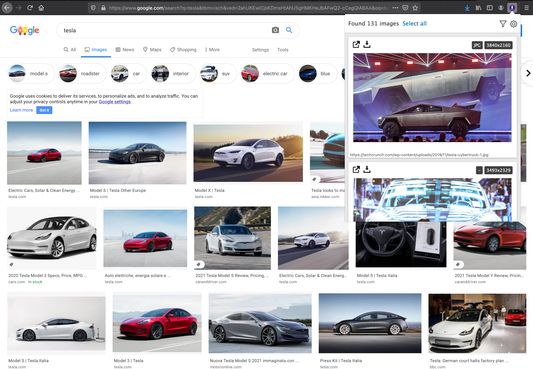
Task: Open the filter funnel in extension popup
Action: [x=503, y=23]
